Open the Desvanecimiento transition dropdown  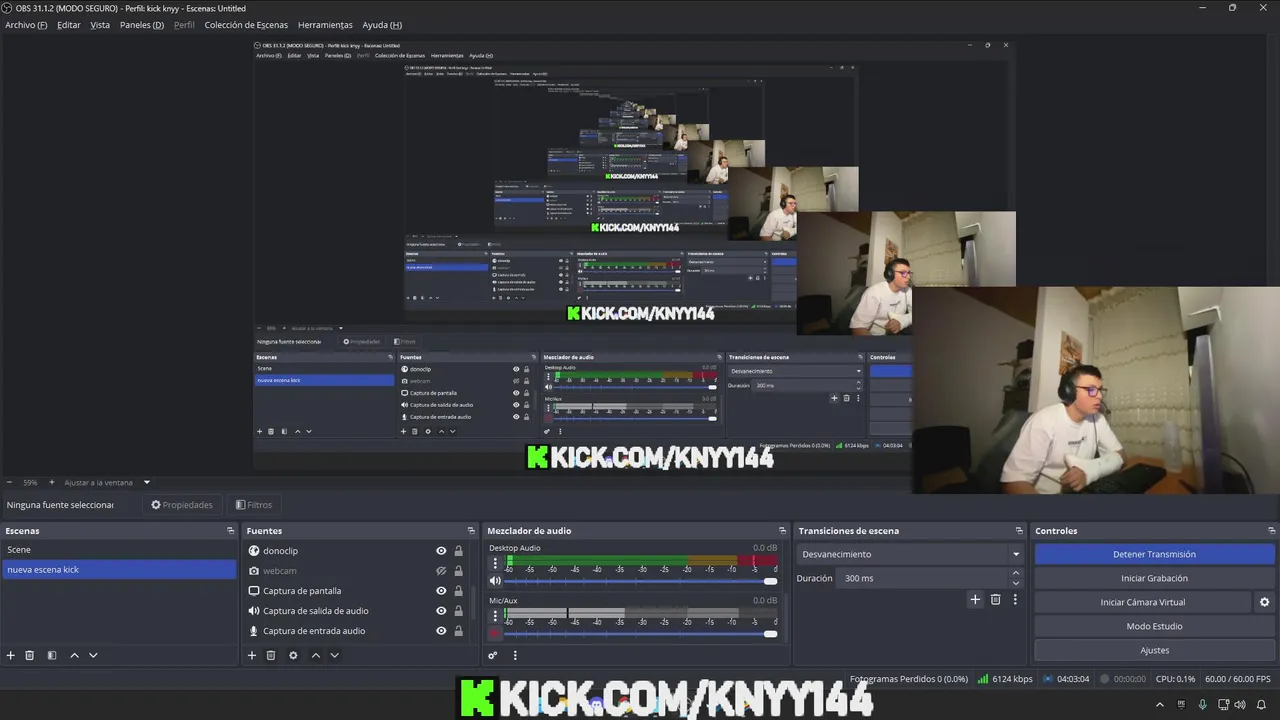click(911, 554)
